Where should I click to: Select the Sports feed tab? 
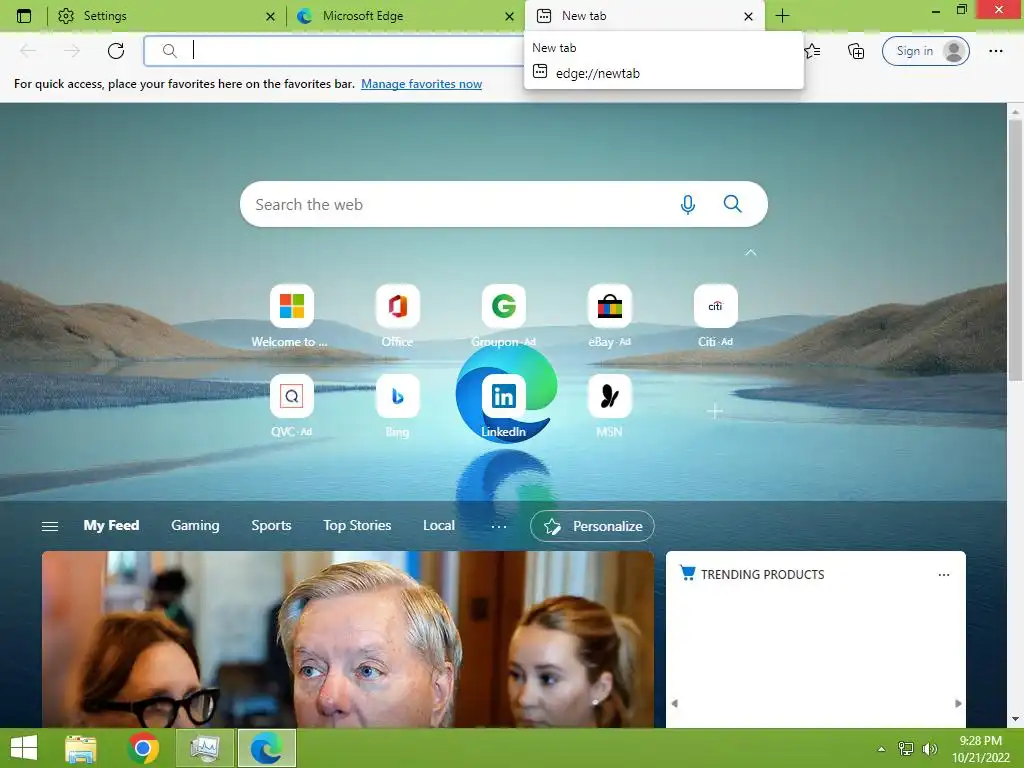[271, 526]
